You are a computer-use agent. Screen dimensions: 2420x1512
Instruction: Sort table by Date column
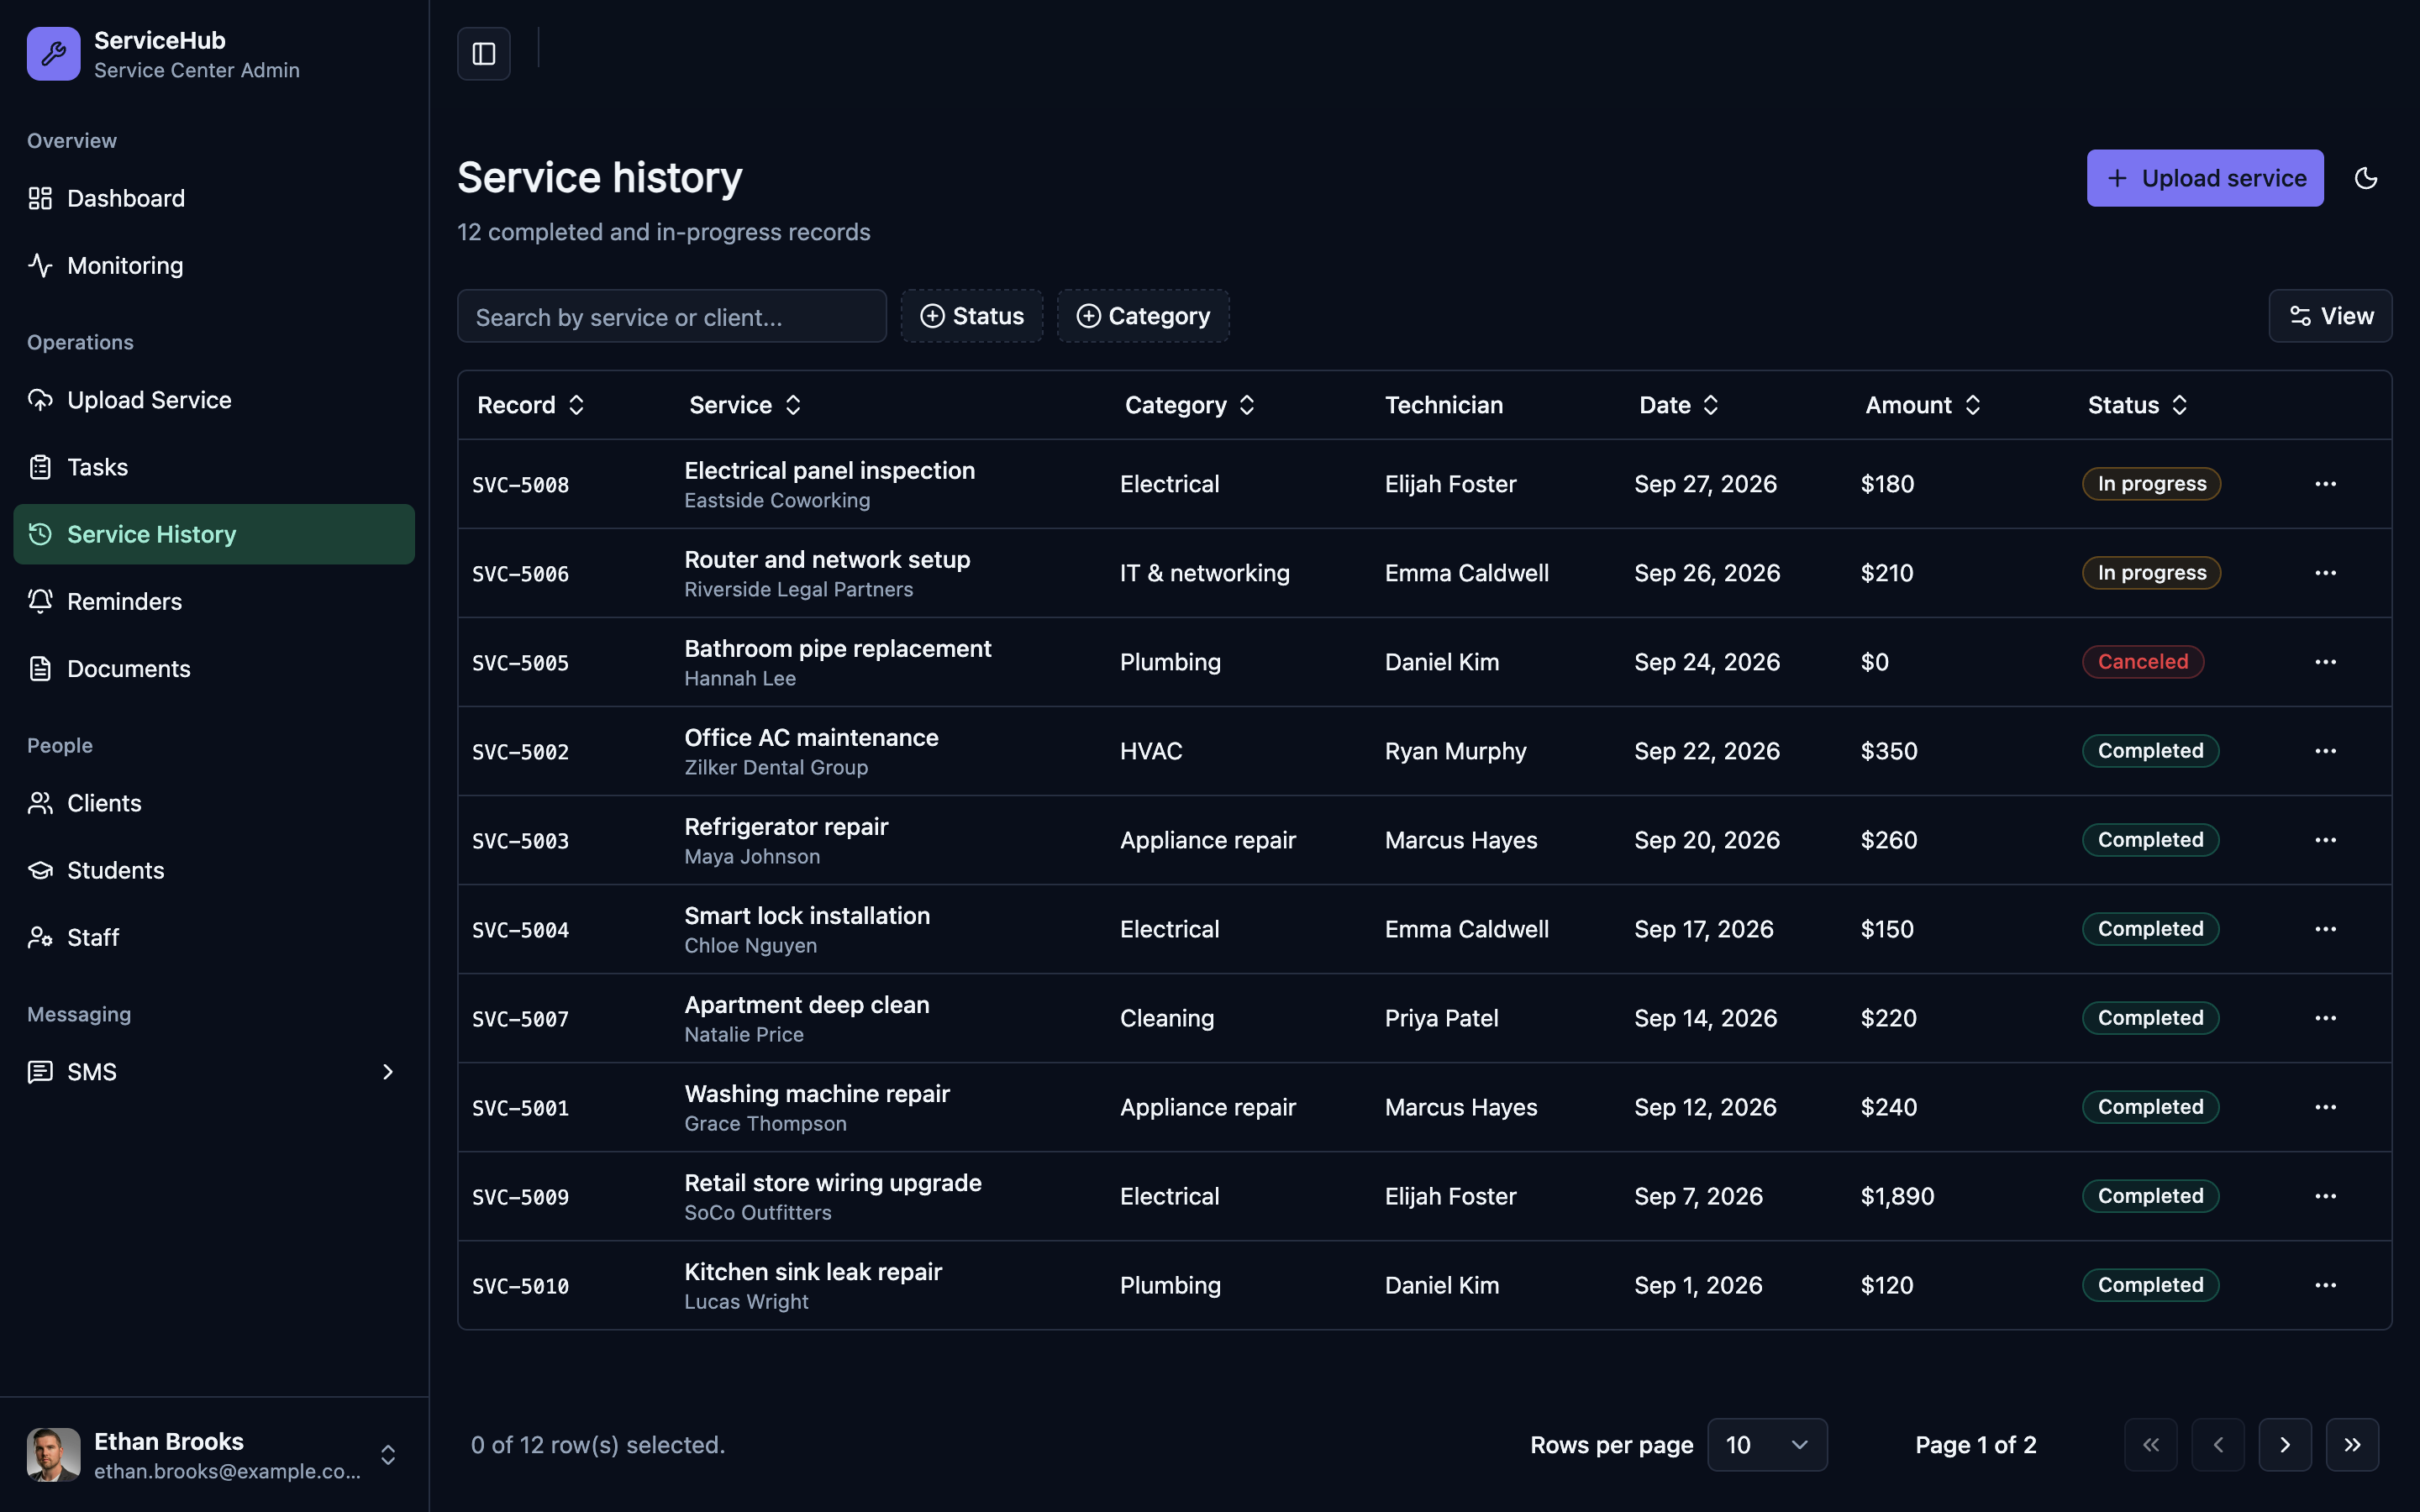[x=1679, y=405]
